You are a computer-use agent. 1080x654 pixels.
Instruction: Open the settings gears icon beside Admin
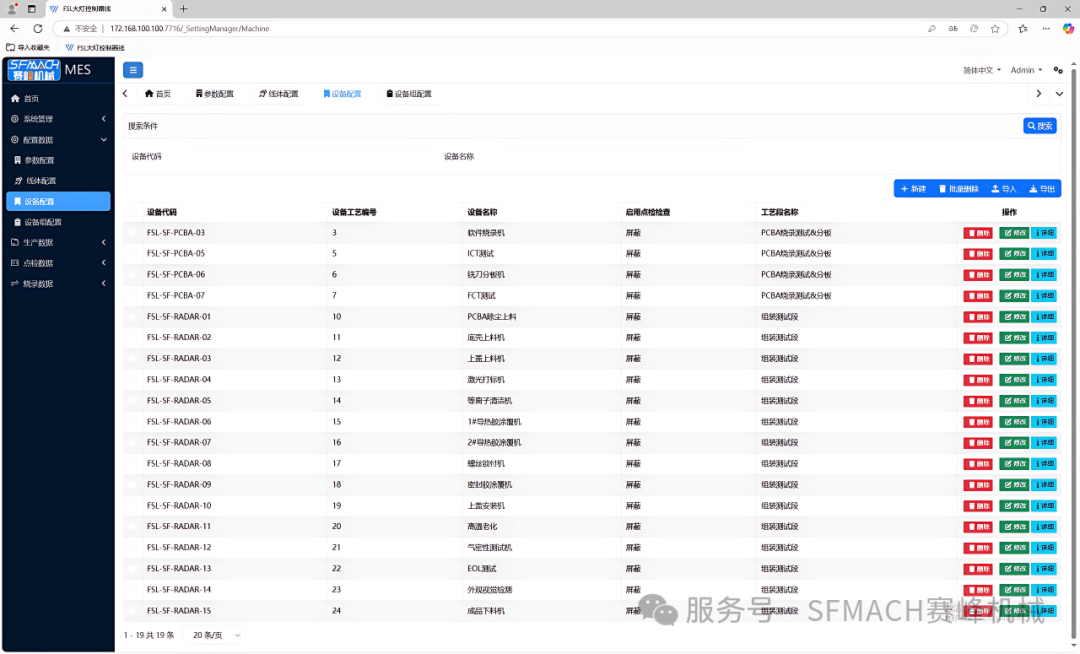(1058, 70)
